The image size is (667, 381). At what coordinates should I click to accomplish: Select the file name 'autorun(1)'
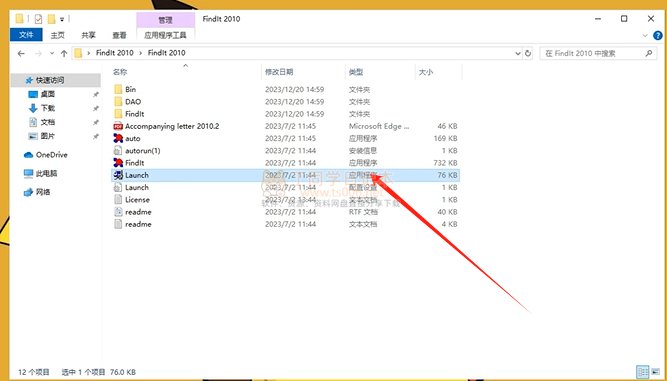(x=143, y=151)
